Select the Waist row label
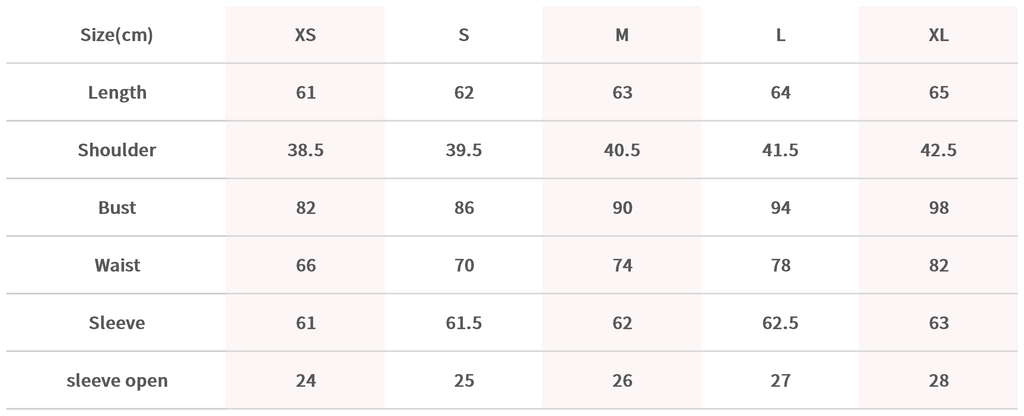This screenshot has height=416, width=1024. pyautogui.click(x=117, y=266)
